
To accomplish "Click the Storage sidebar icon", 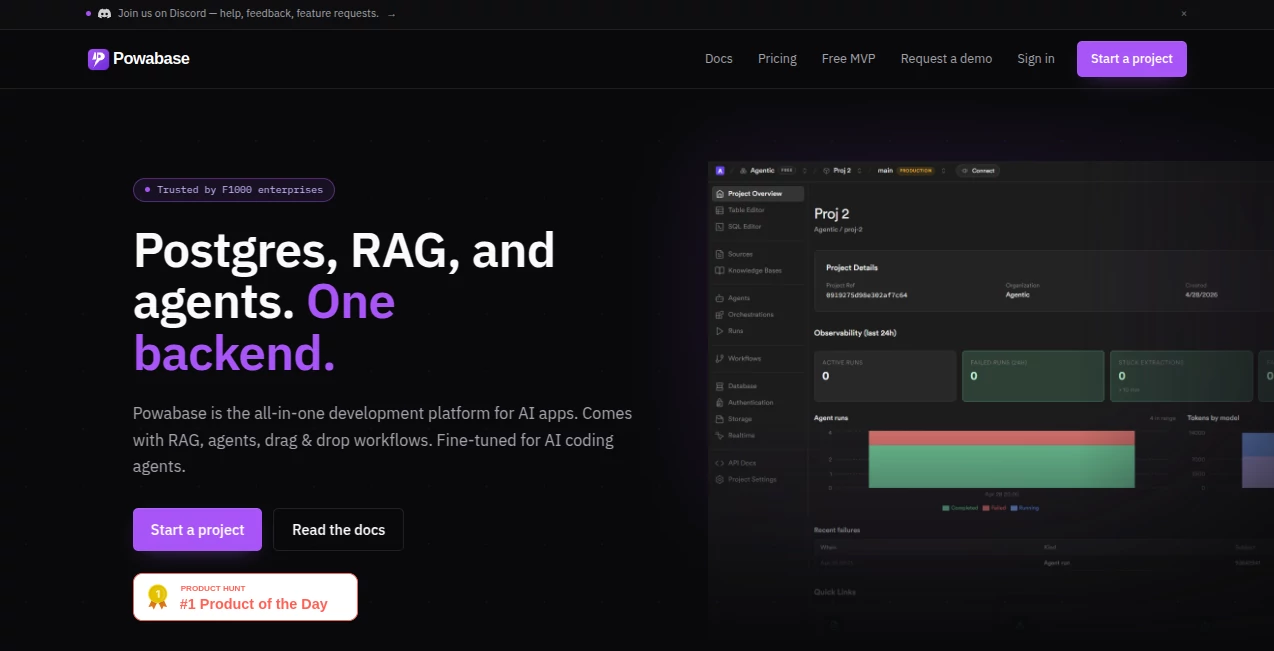I will coord(720,419).
